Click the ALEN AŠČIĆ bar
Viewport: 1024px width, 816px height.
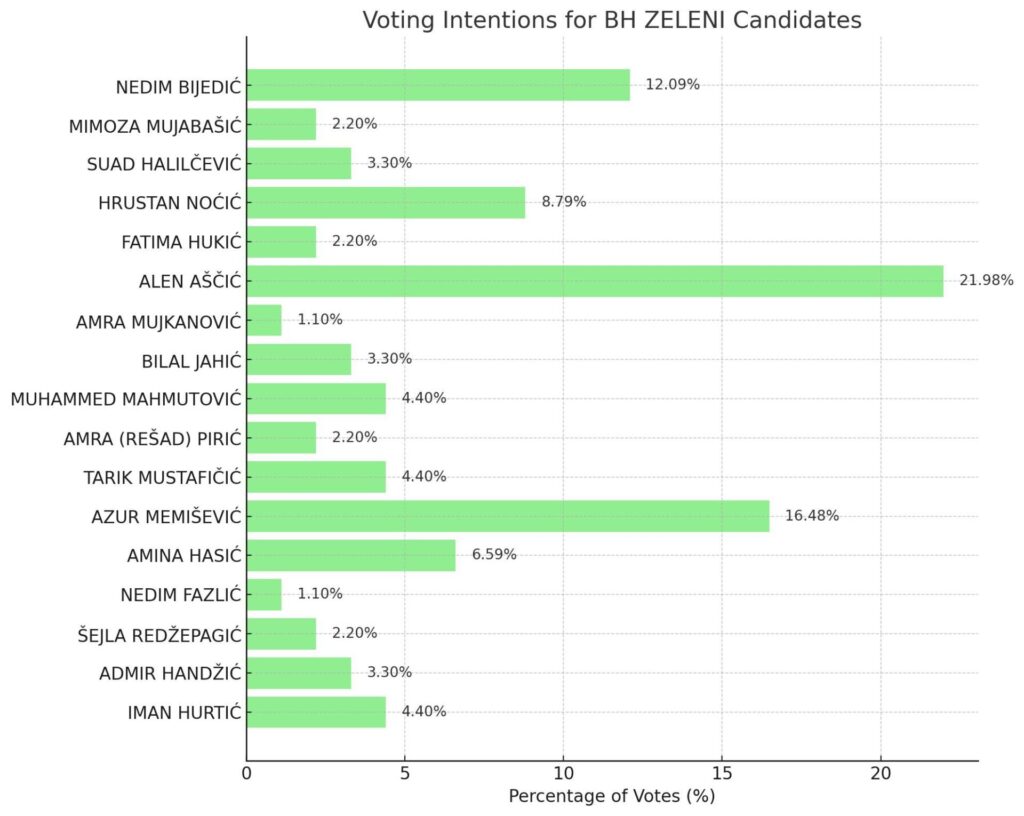point(595,281)
